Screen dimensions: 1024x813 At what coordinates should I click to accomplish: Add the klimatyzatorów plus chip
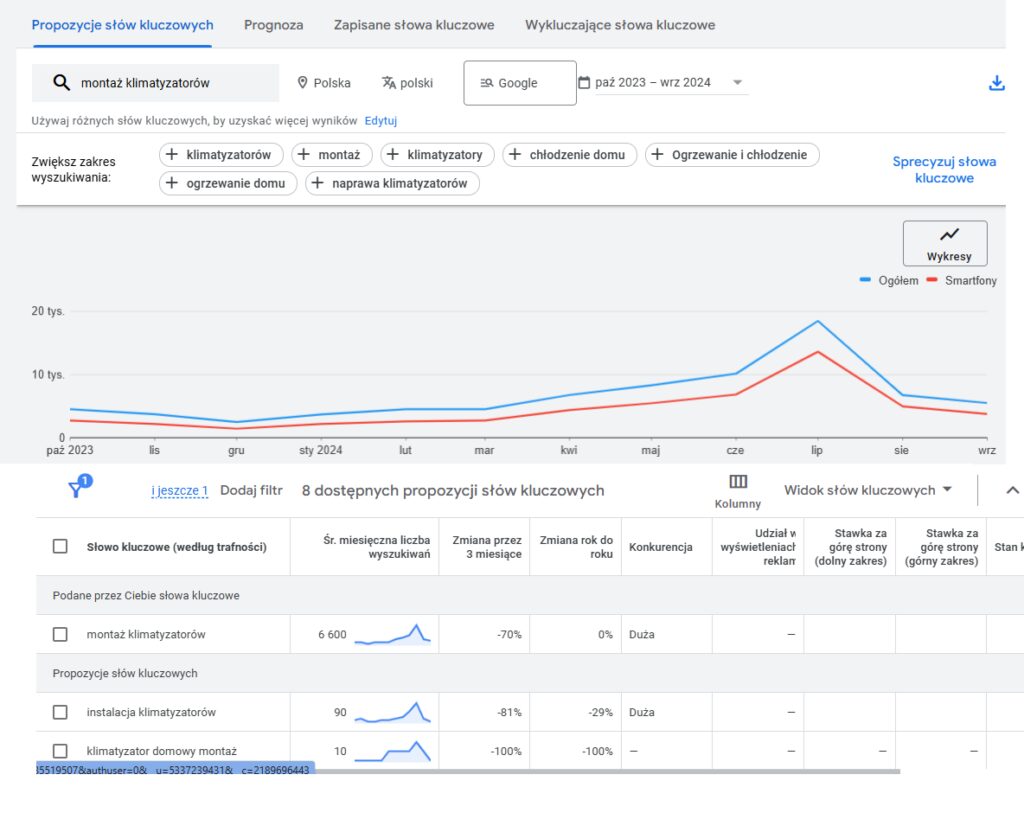(x=221, y=155)
